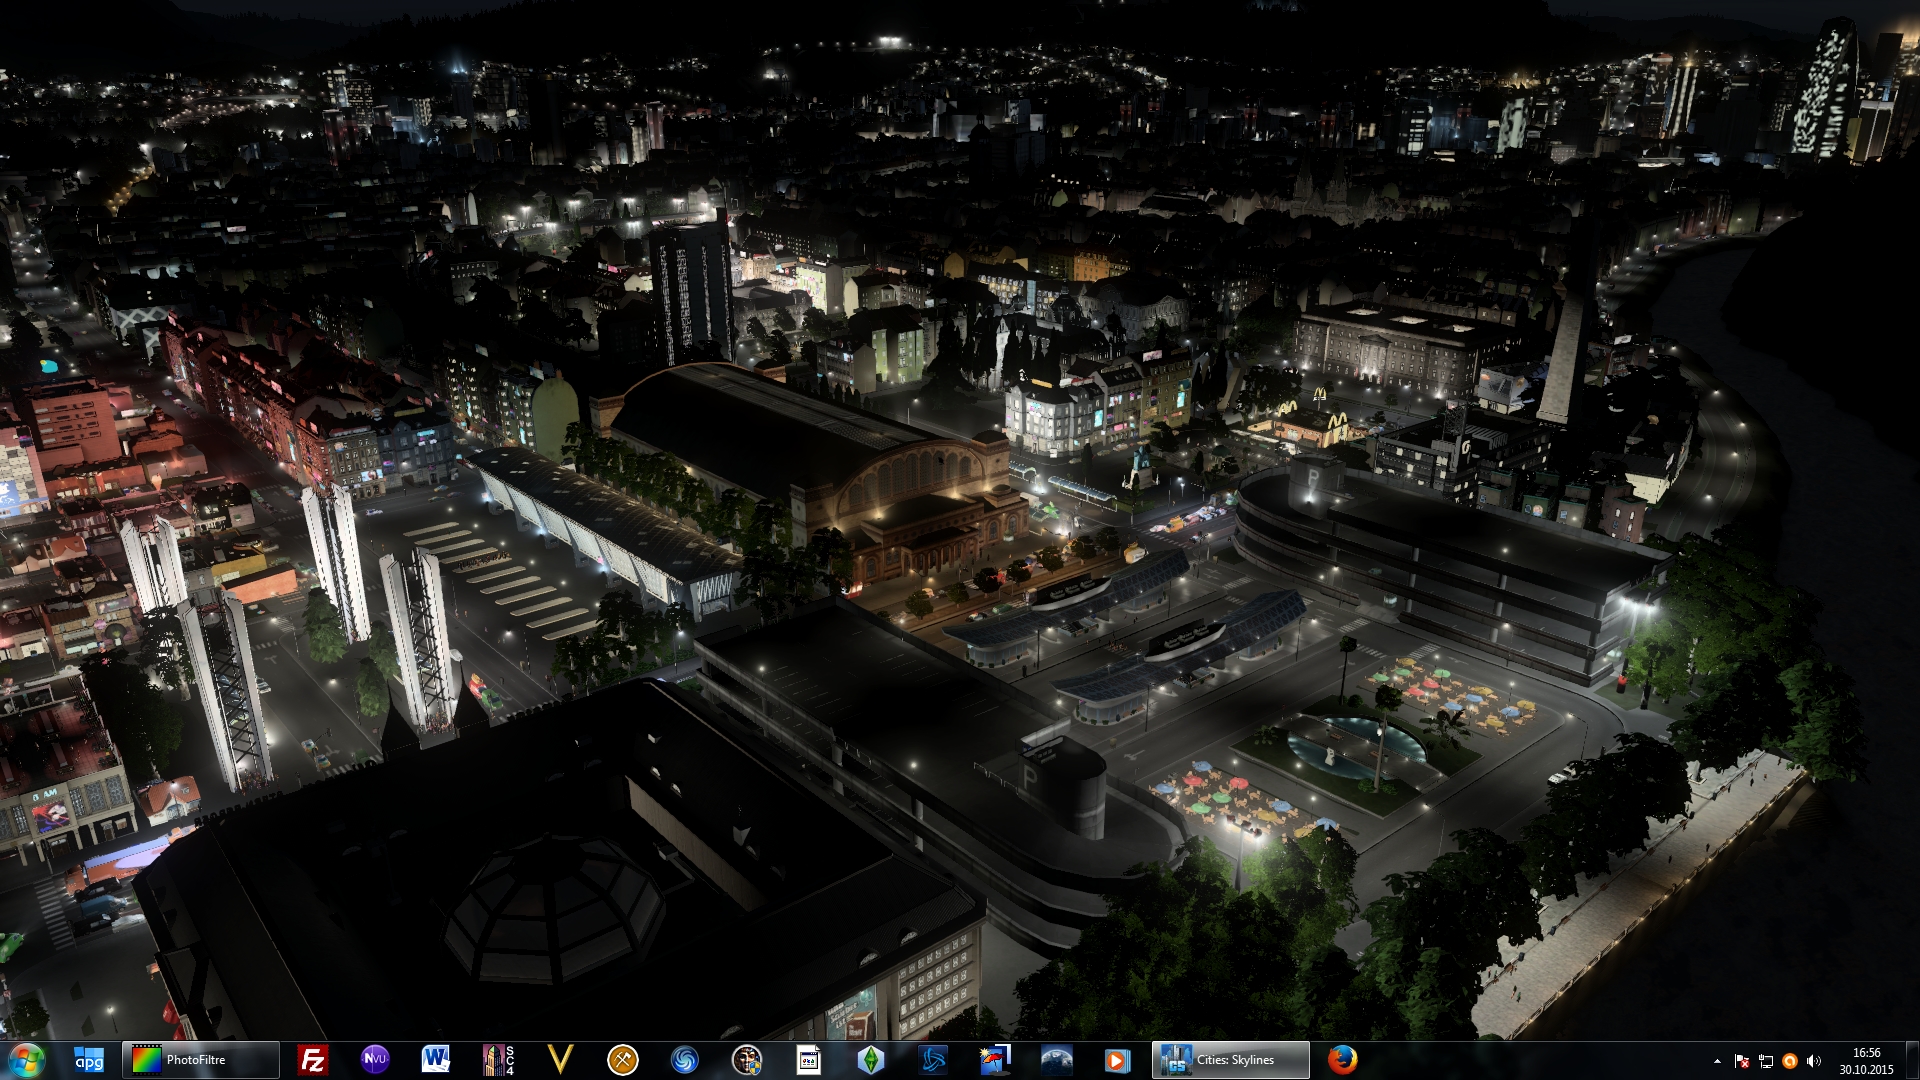Open Microsoft Word from the taskbar

[x=436, y=1060]
